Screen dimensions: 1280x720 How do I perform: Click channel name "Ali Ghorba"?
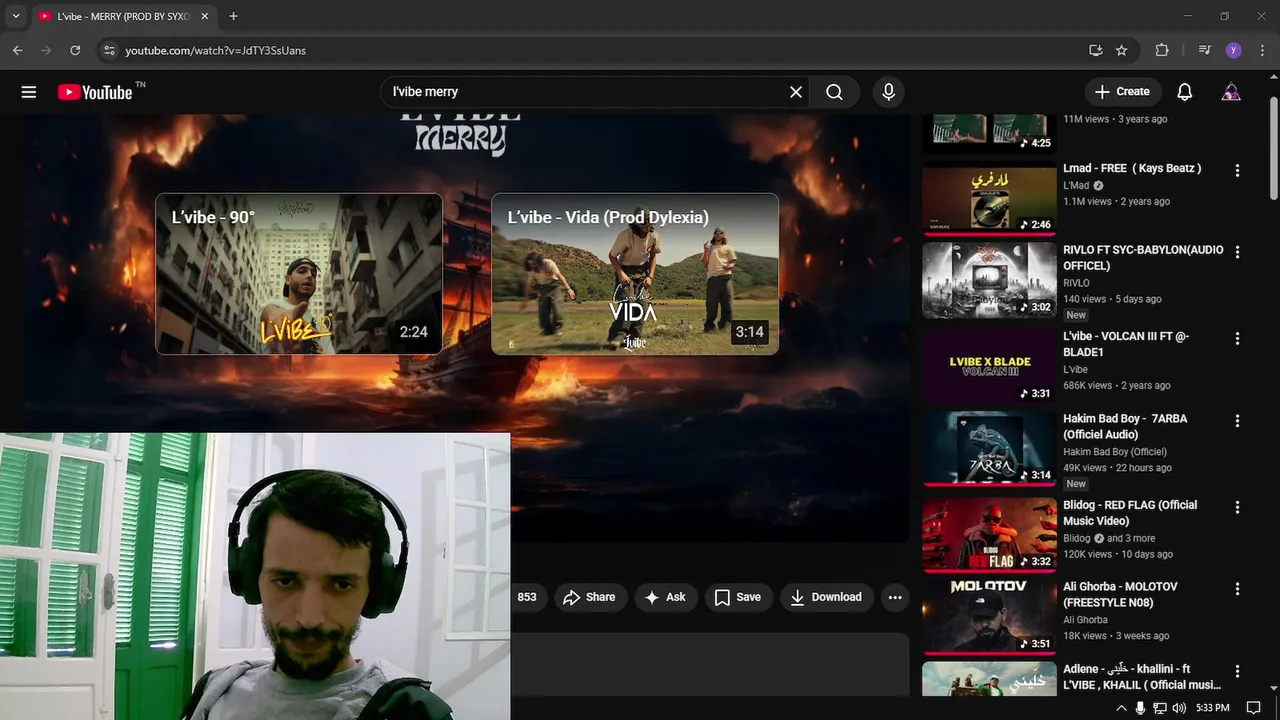[1085, 620]
